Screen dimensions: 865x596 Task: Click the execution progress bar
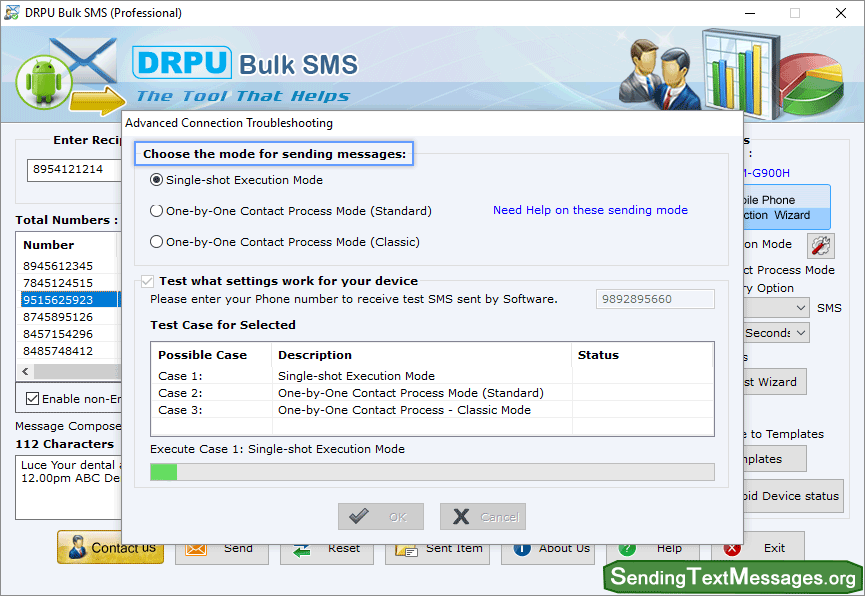(432, 472)
